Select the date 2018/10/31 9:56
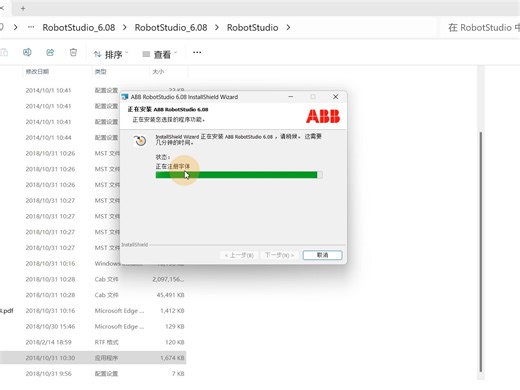 [48, 374]
